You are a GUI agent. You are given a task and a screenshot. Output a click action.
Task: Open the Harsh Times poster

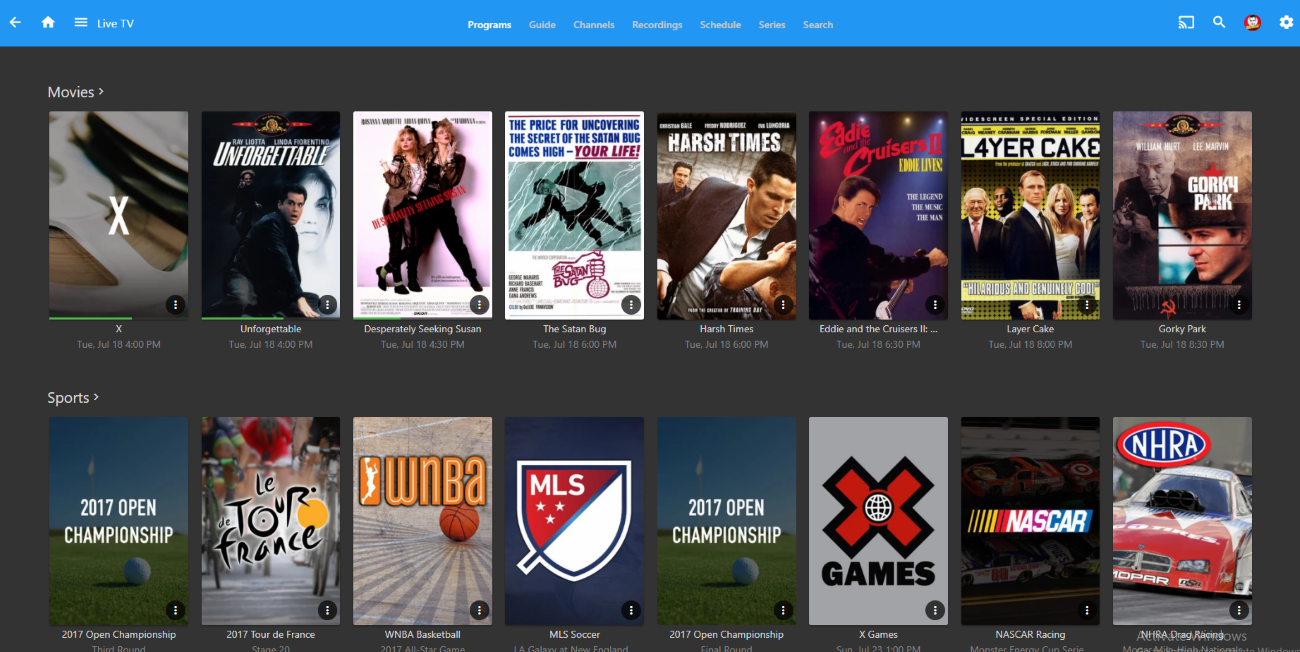click(726, 215)
